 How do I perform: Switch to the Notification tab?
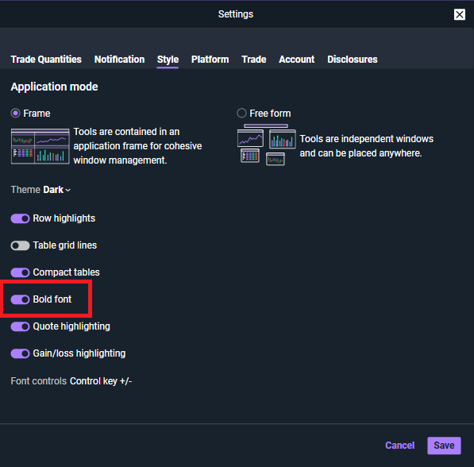(119, 59)
